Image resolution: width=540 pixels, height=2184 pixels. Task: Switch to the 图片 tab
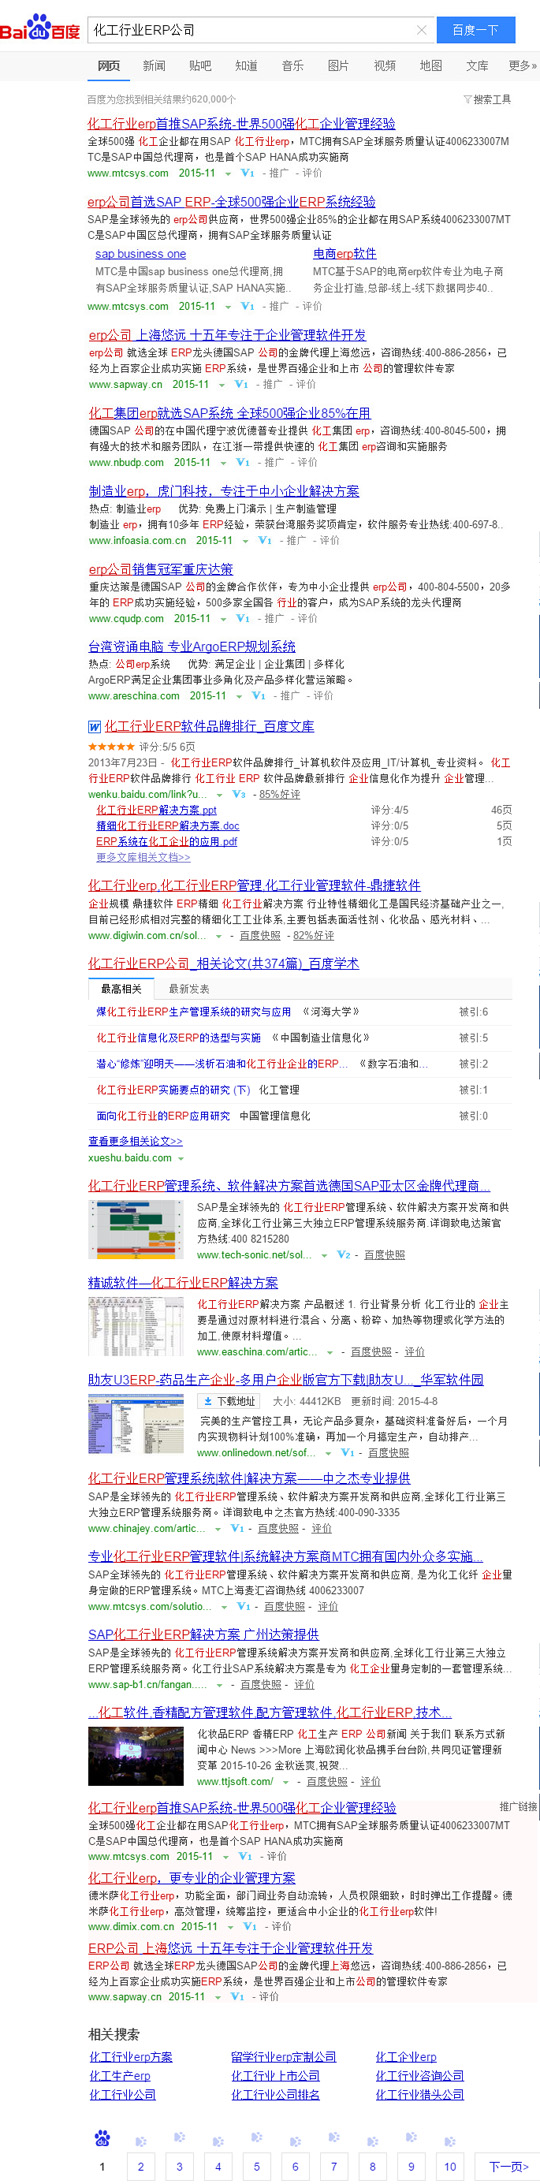(x=338, y=66)
